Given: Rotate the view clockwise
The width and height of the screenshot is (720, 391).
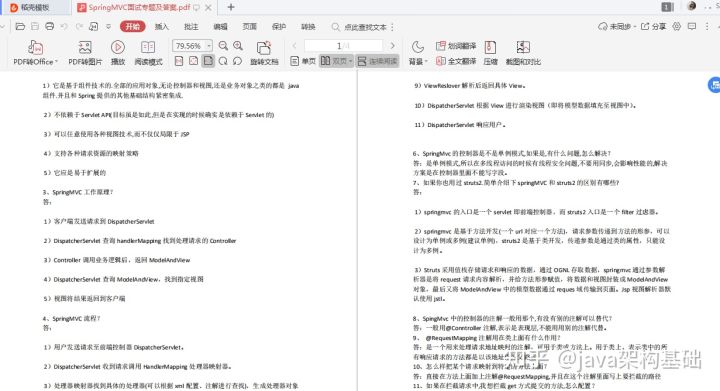Looking at the screenshot, I should (x=223, y=61).
